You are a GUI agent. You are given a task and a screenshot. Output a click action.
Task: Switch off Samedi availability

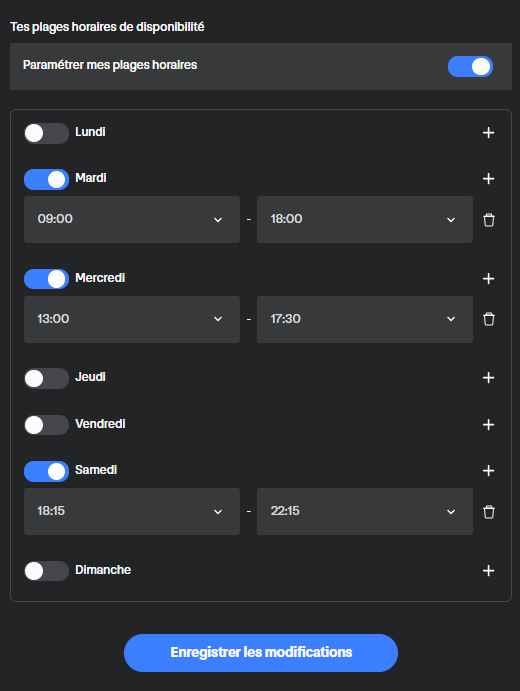tap(46, 472)
